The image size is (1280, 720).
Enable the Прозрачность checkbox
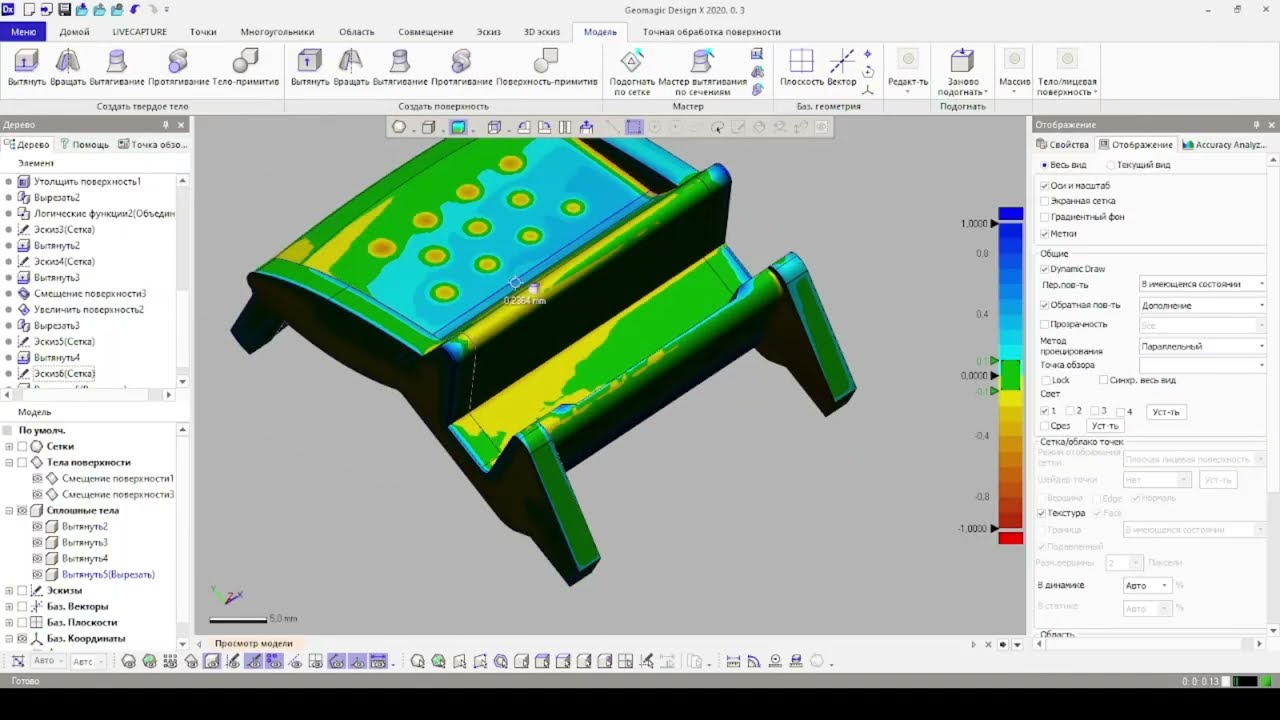[x=1045, y=324]
